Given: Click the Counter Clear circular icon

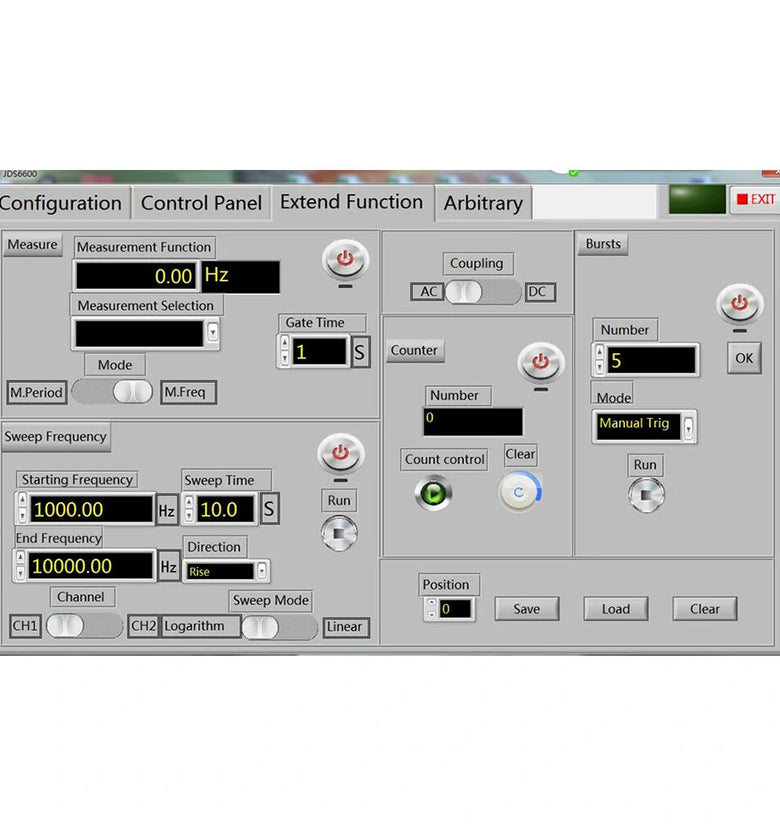Looking at the screenshot, I should click(x=519, y=492).
